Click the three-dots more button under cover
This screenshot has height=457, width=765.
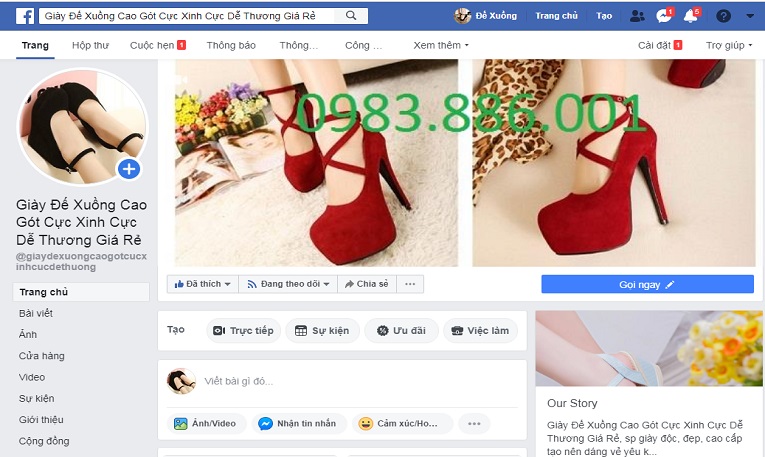point(408,284)
